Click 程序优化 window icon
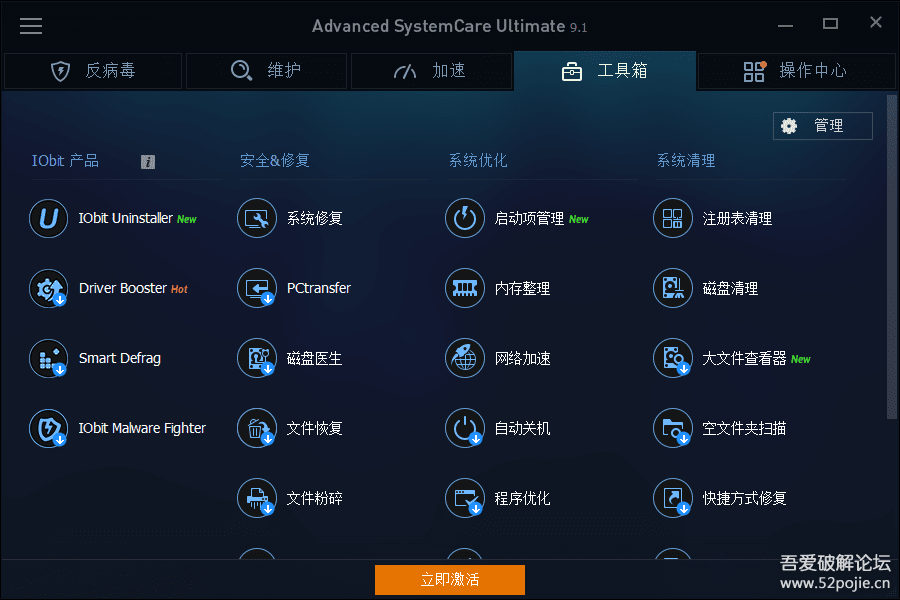 (465, 498)
